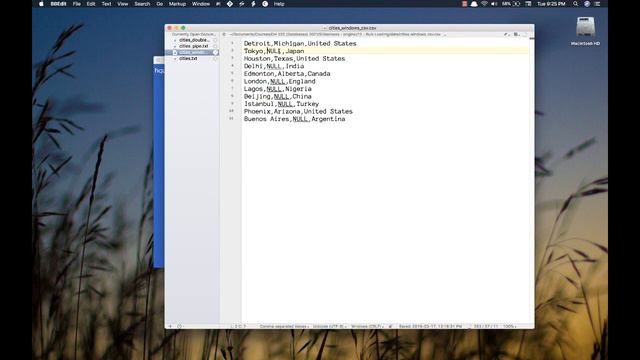Screen dimensions: 640x360
Task: Open the Edit menu
Action: pyautogui.click(x=91, y=4)
